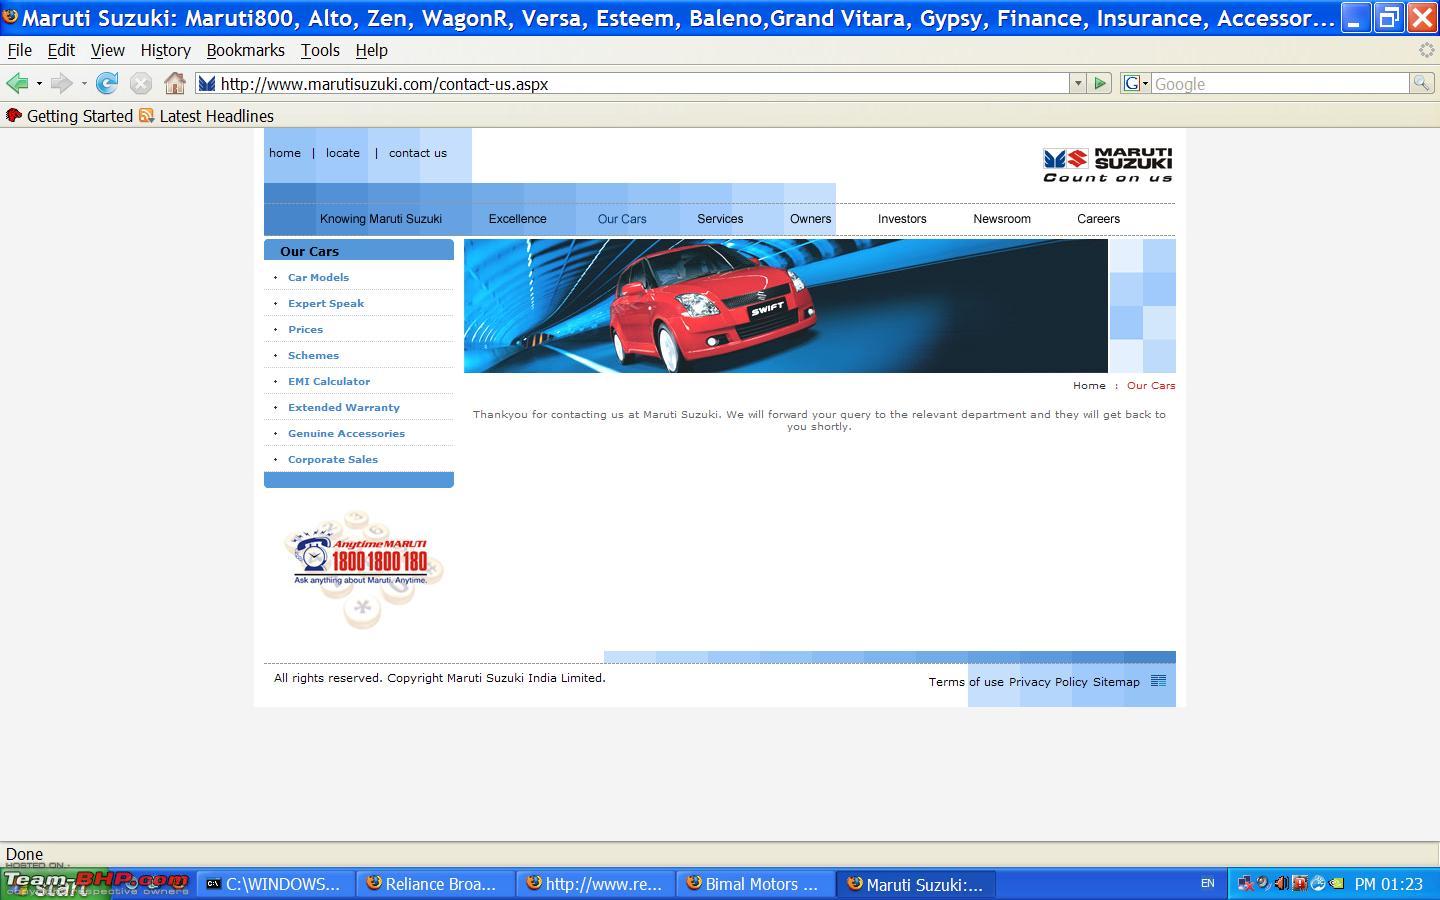This screenshot has width=1440, height=900.
Task: Open the address bar history dropdown
Action: click(x=1078, y=84)
